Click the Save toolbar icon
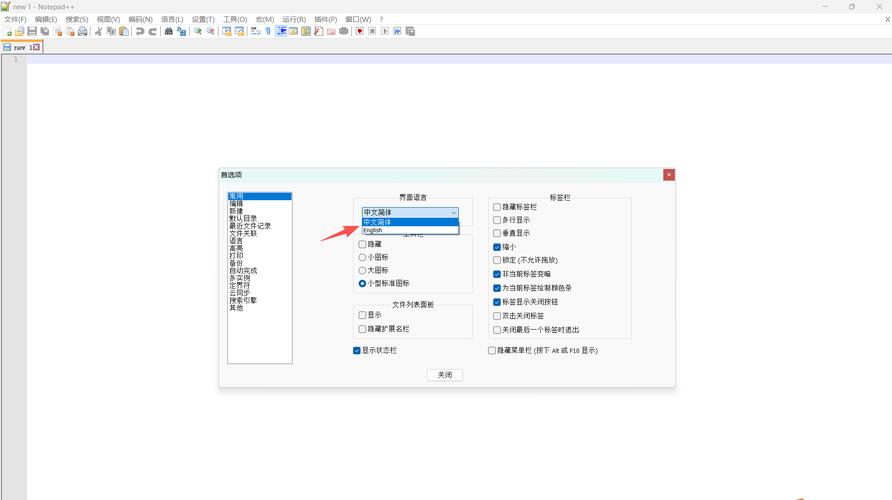The height and width of the screenshot is (500, 892). click(x=32, y=31)
